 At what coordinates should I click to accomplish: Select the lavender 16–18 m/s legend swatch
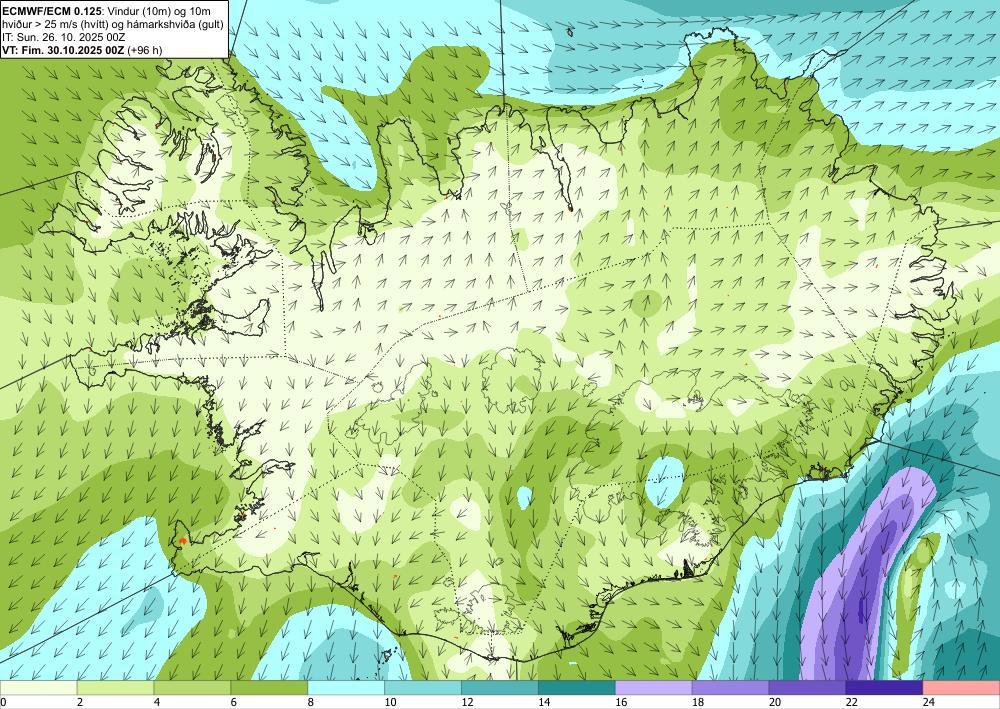(654, 688)
